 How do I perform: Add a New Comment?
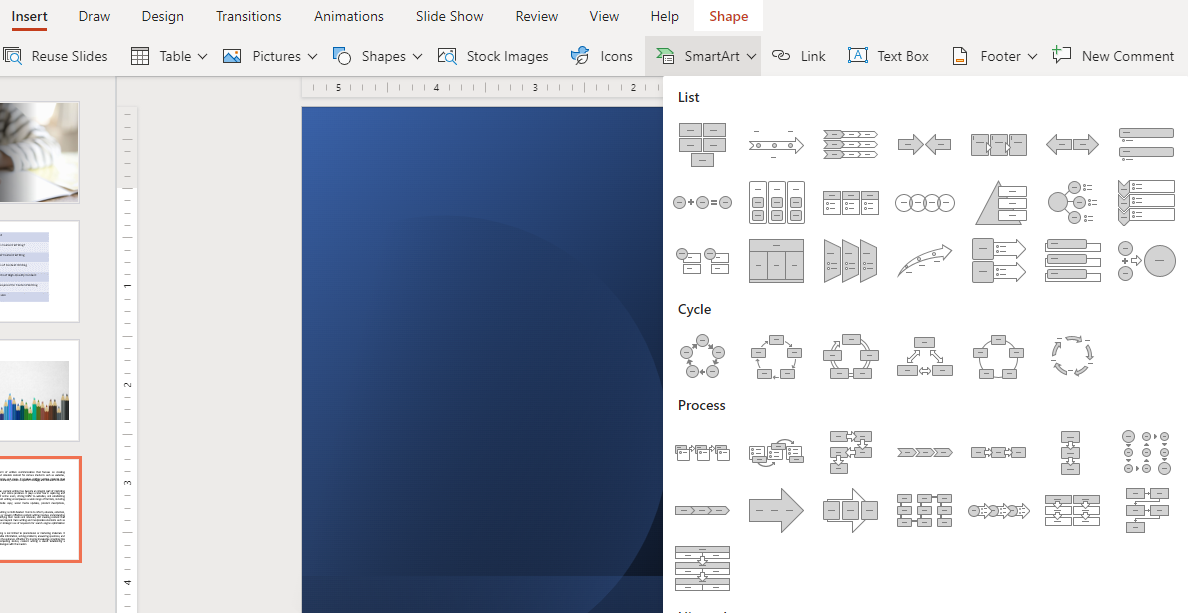(x=1113, y=56)
